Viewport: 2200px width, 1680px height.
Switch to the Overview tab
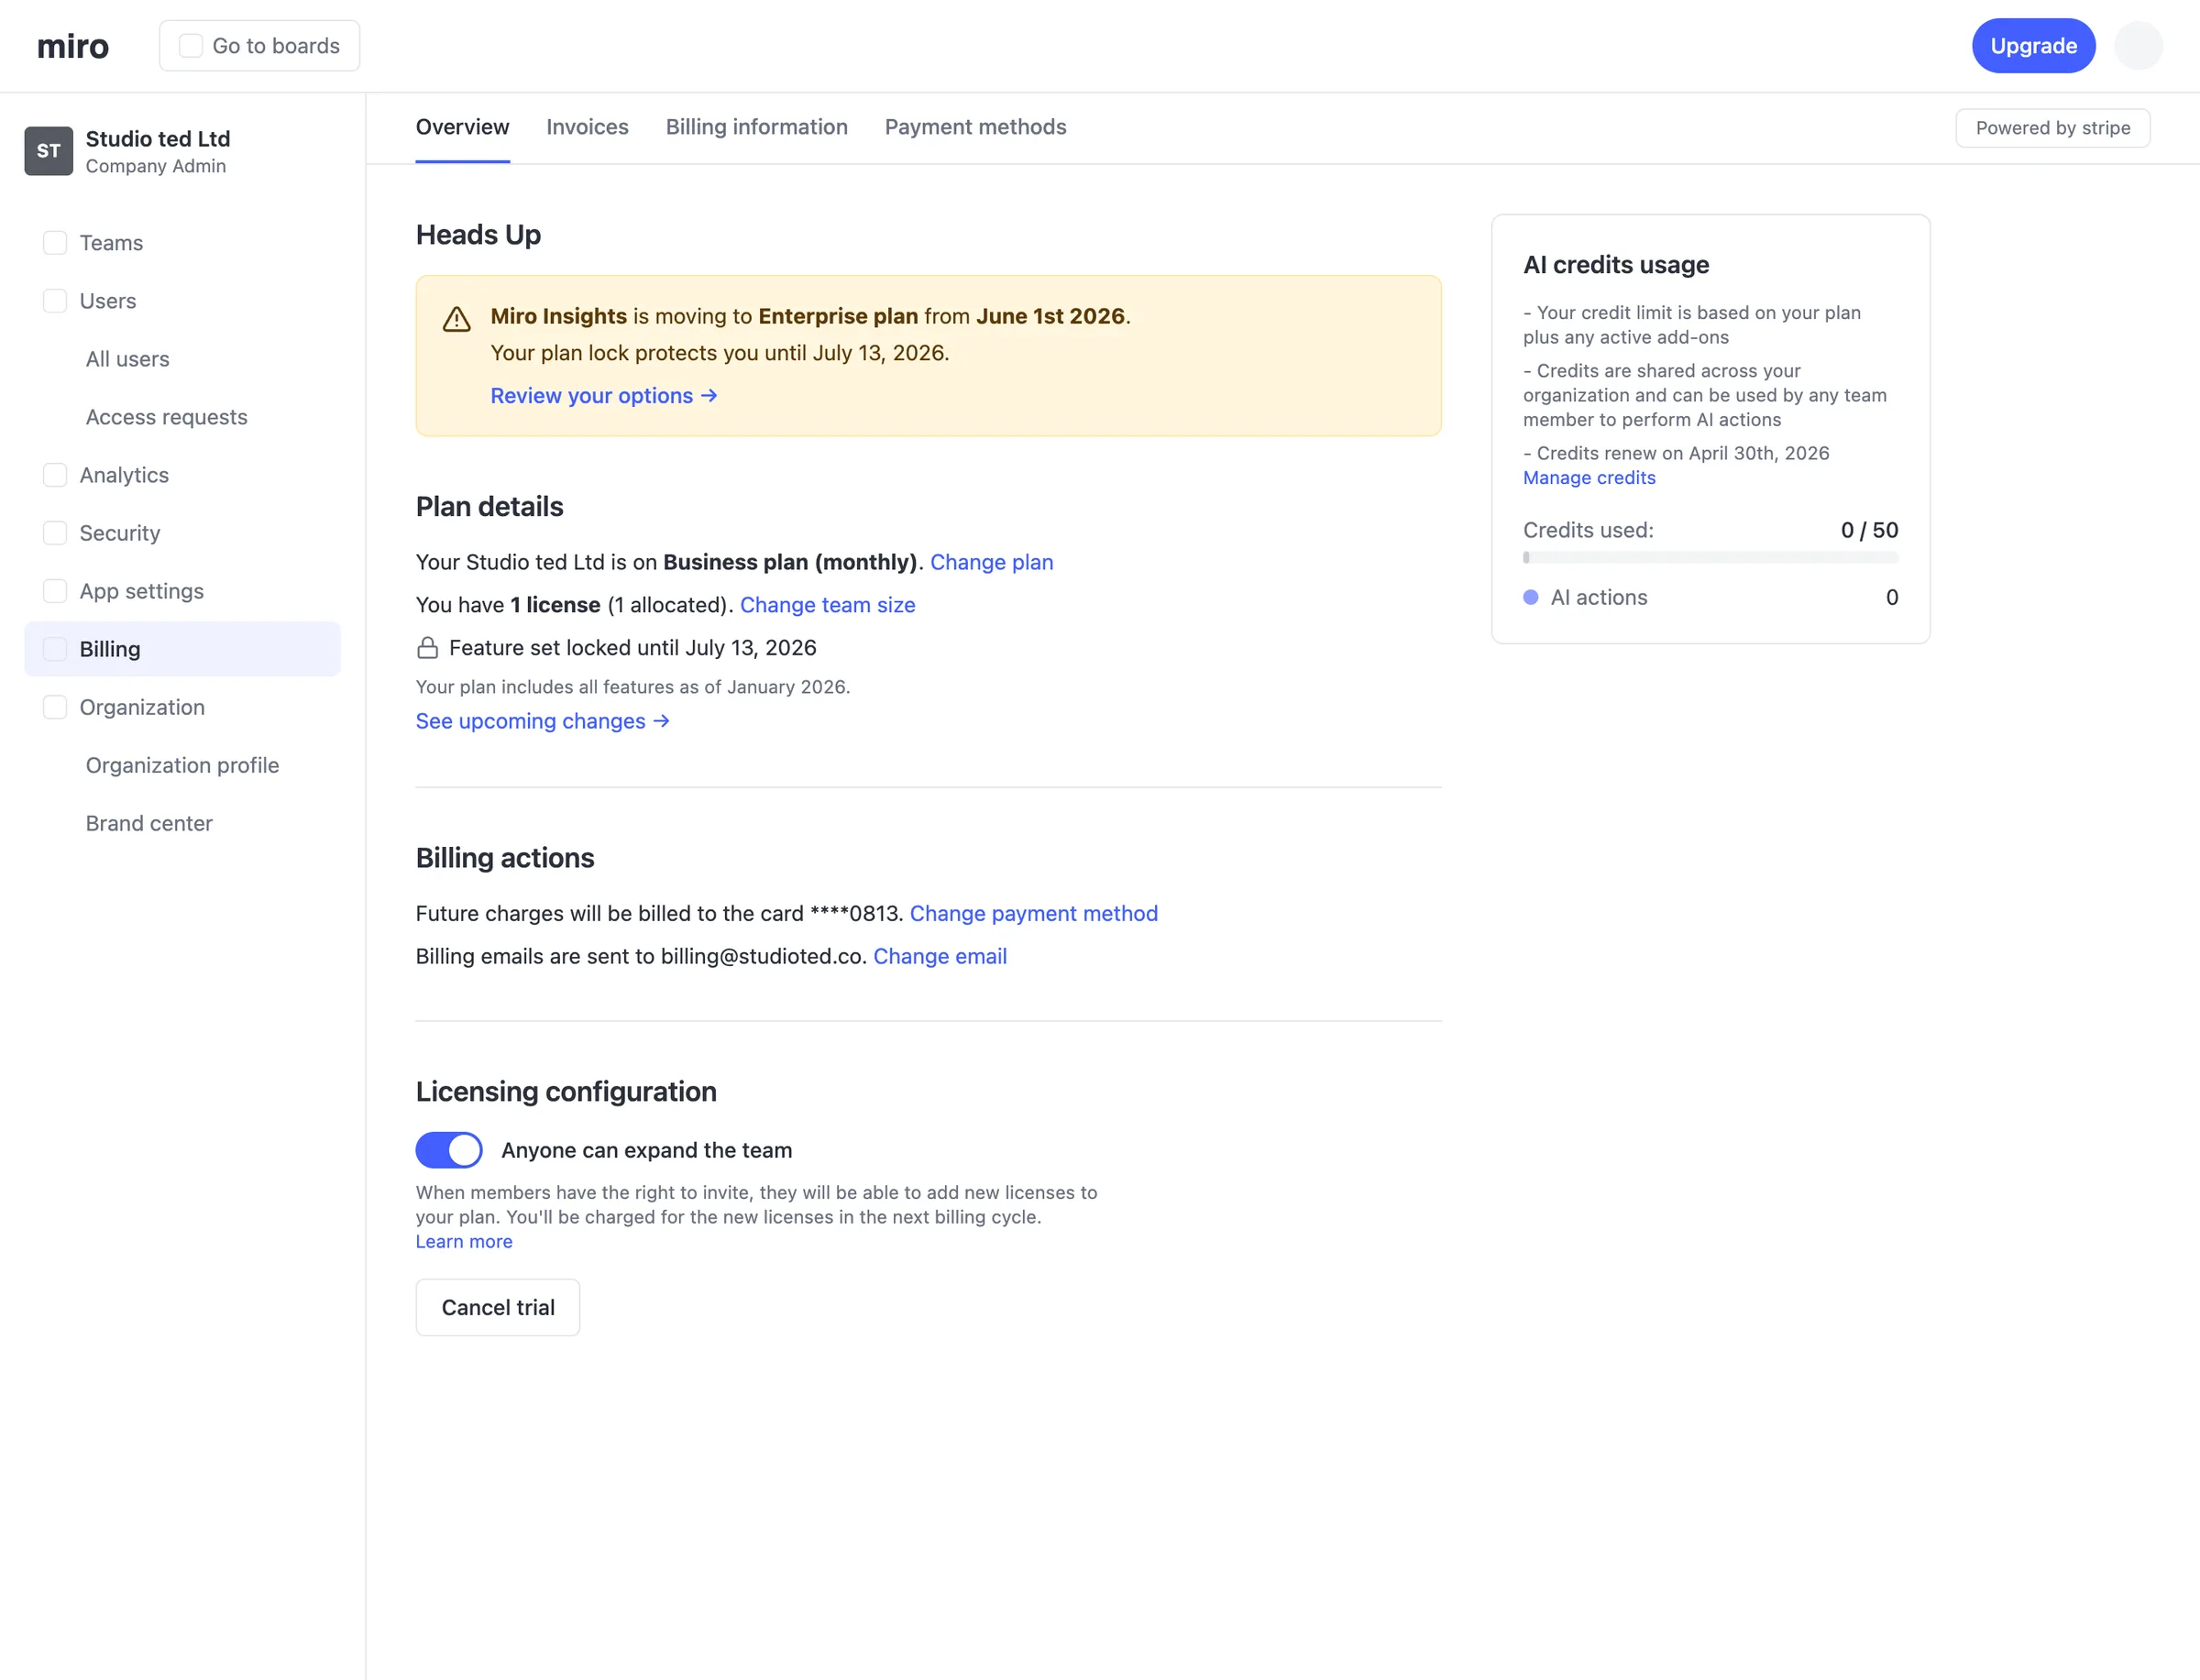pyautogui.click(x=462, y=127)
